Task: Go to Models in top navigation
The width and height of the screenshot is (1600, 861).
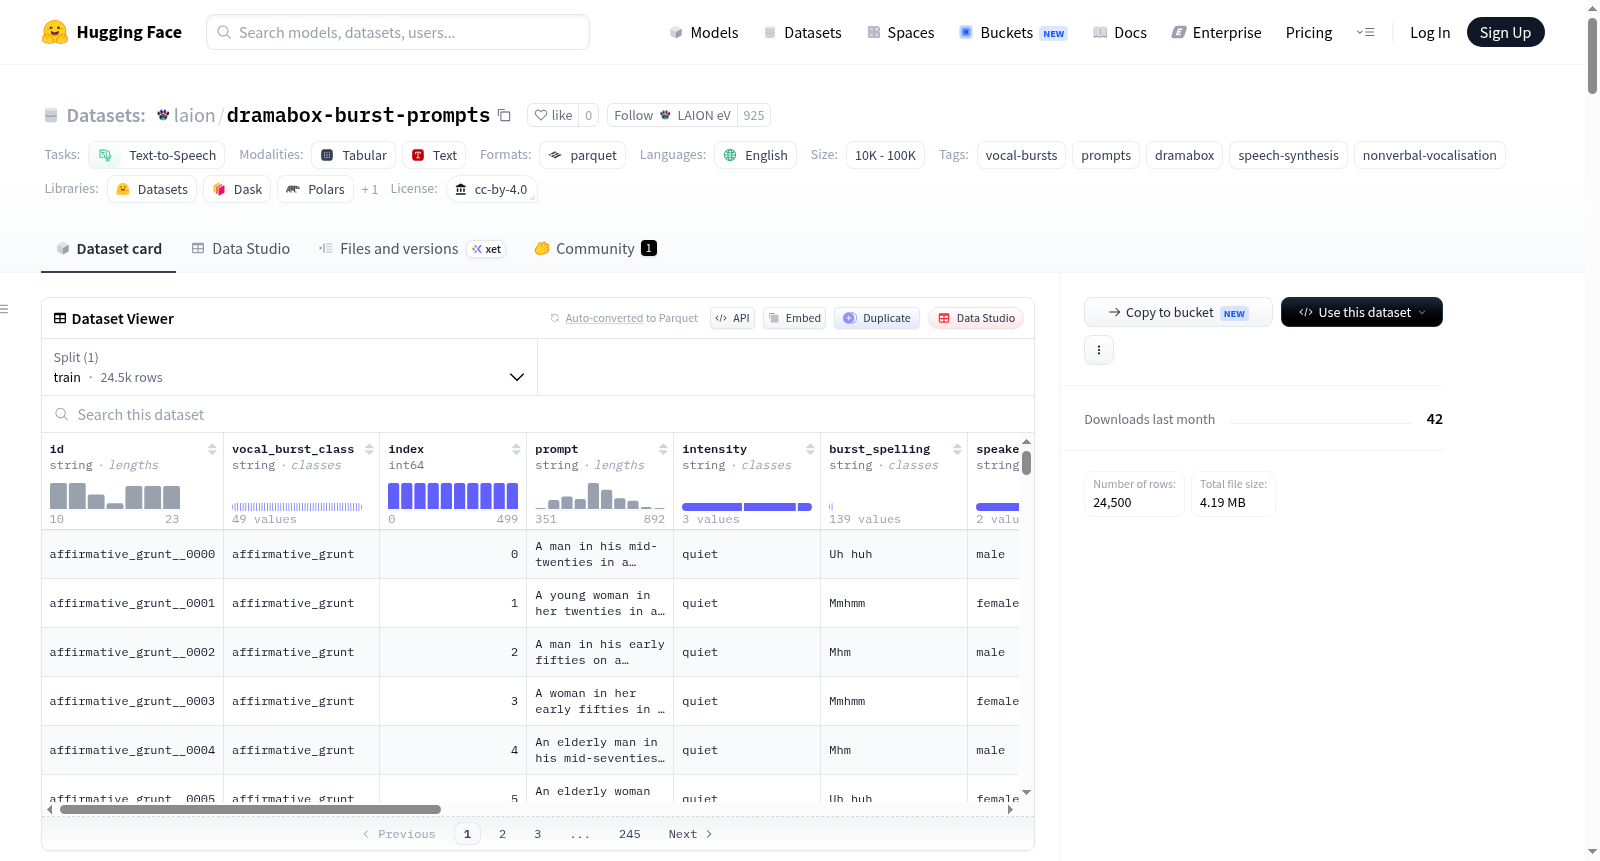Action: [x=703, y=32]
